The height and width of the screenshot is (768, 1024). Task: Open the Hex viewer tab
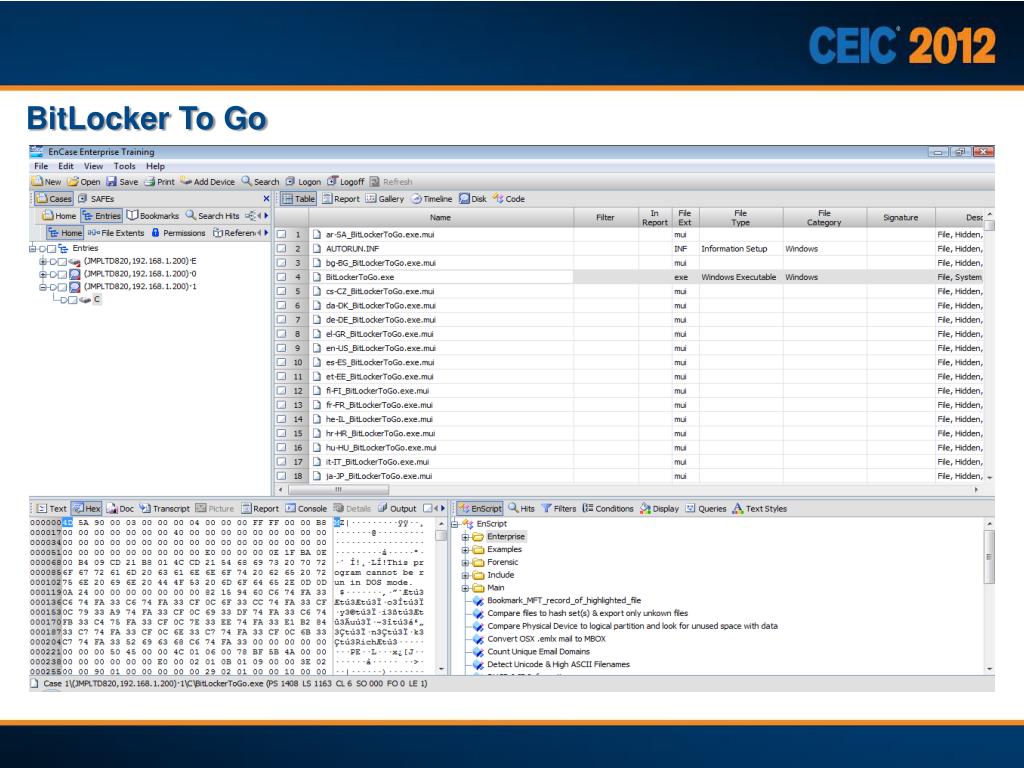pyautogui.click(x=86, y=508)
